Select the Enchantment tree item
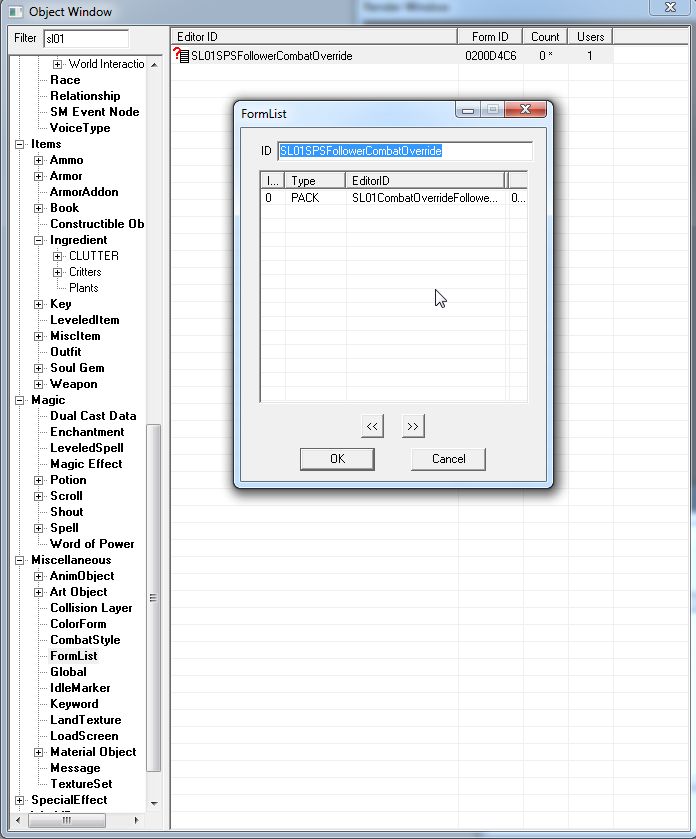 tap(87, 432)
